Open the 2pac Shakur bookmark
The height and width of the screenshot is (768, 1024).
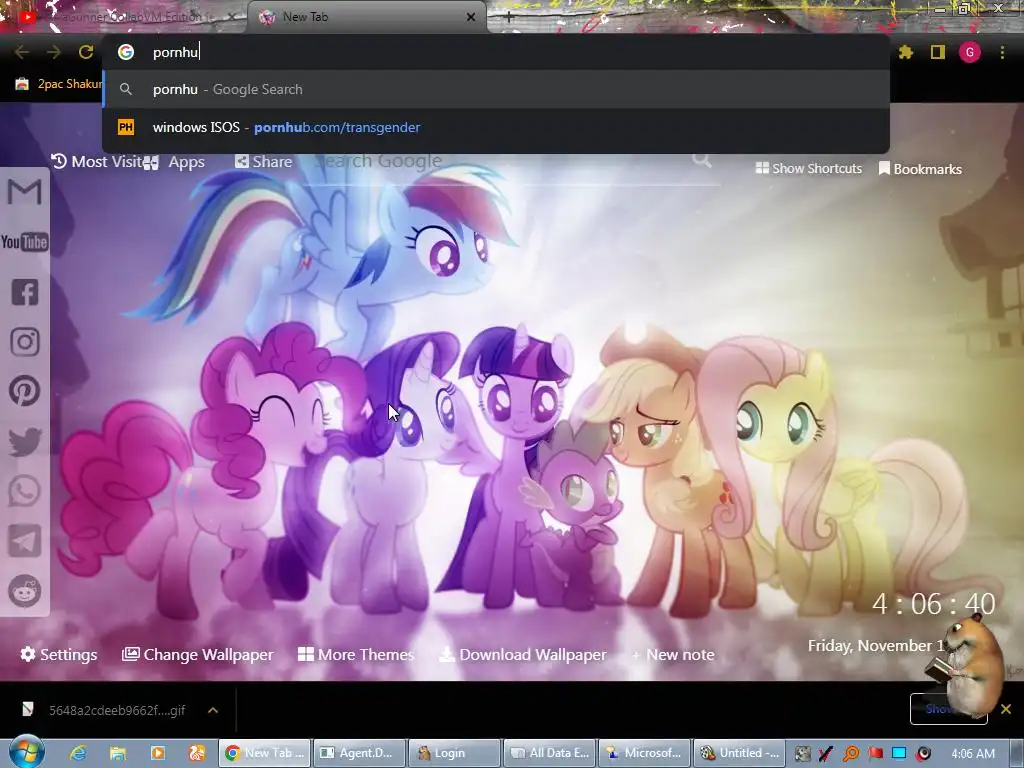(x=59, y=84)
